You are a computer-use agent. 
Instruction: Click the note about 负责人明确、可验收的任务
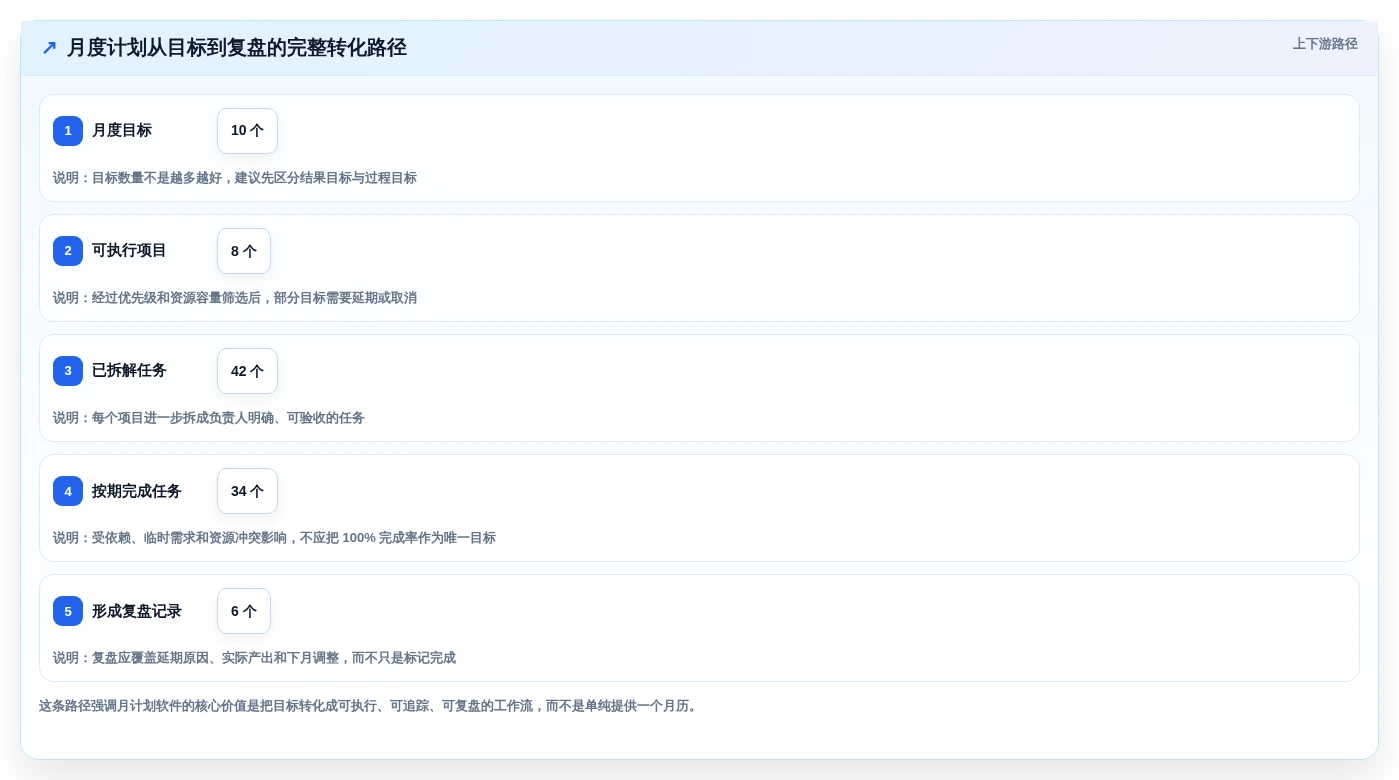click(209, 418)
